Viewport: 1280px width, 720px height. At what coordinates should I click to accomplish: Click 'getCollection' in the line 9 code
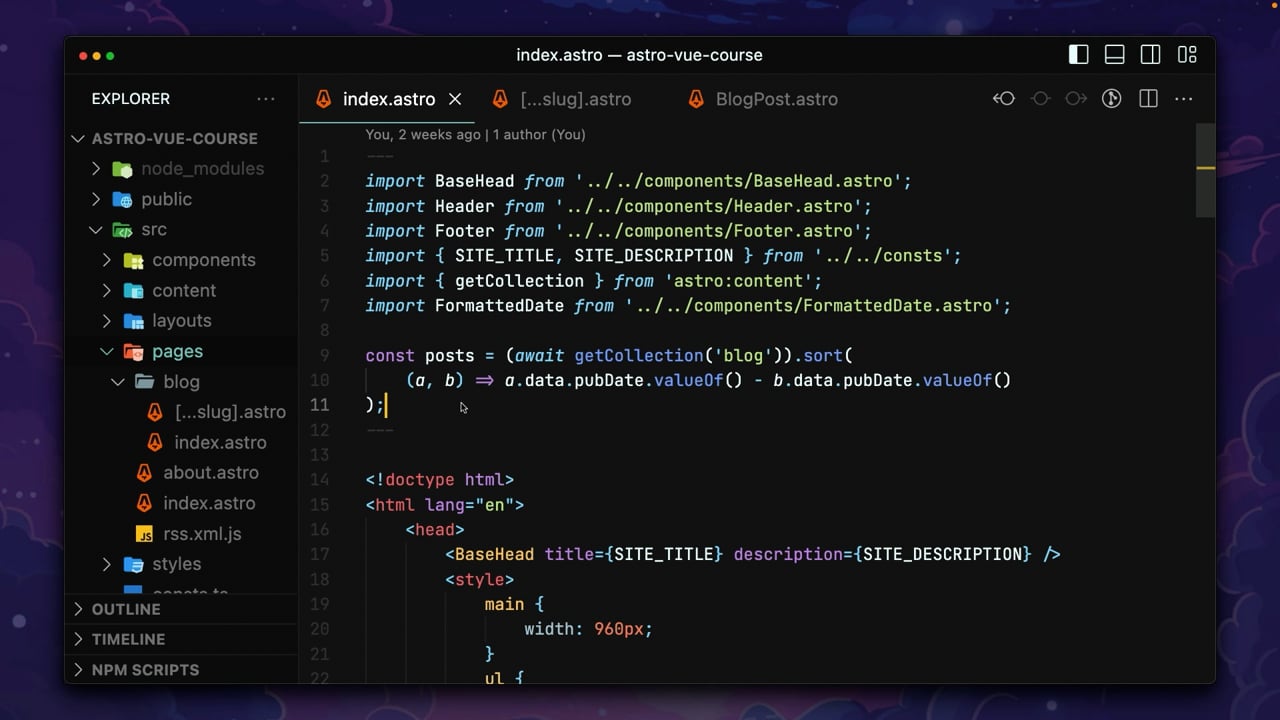[x=639, y=355]
